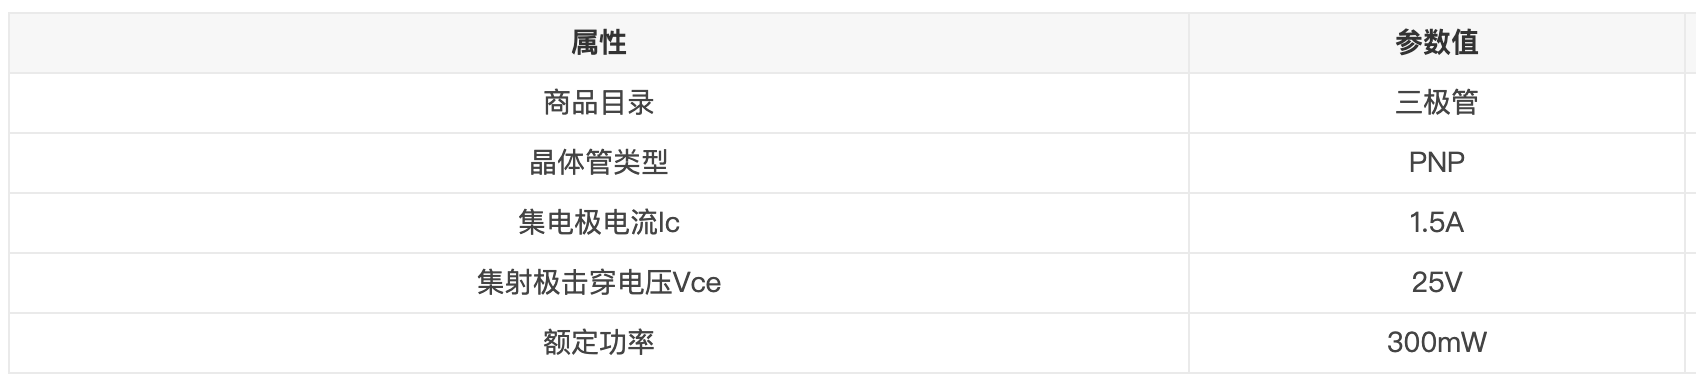
Task: Click the text 集射极击穿电压Vce
Action: pos(599,283)
